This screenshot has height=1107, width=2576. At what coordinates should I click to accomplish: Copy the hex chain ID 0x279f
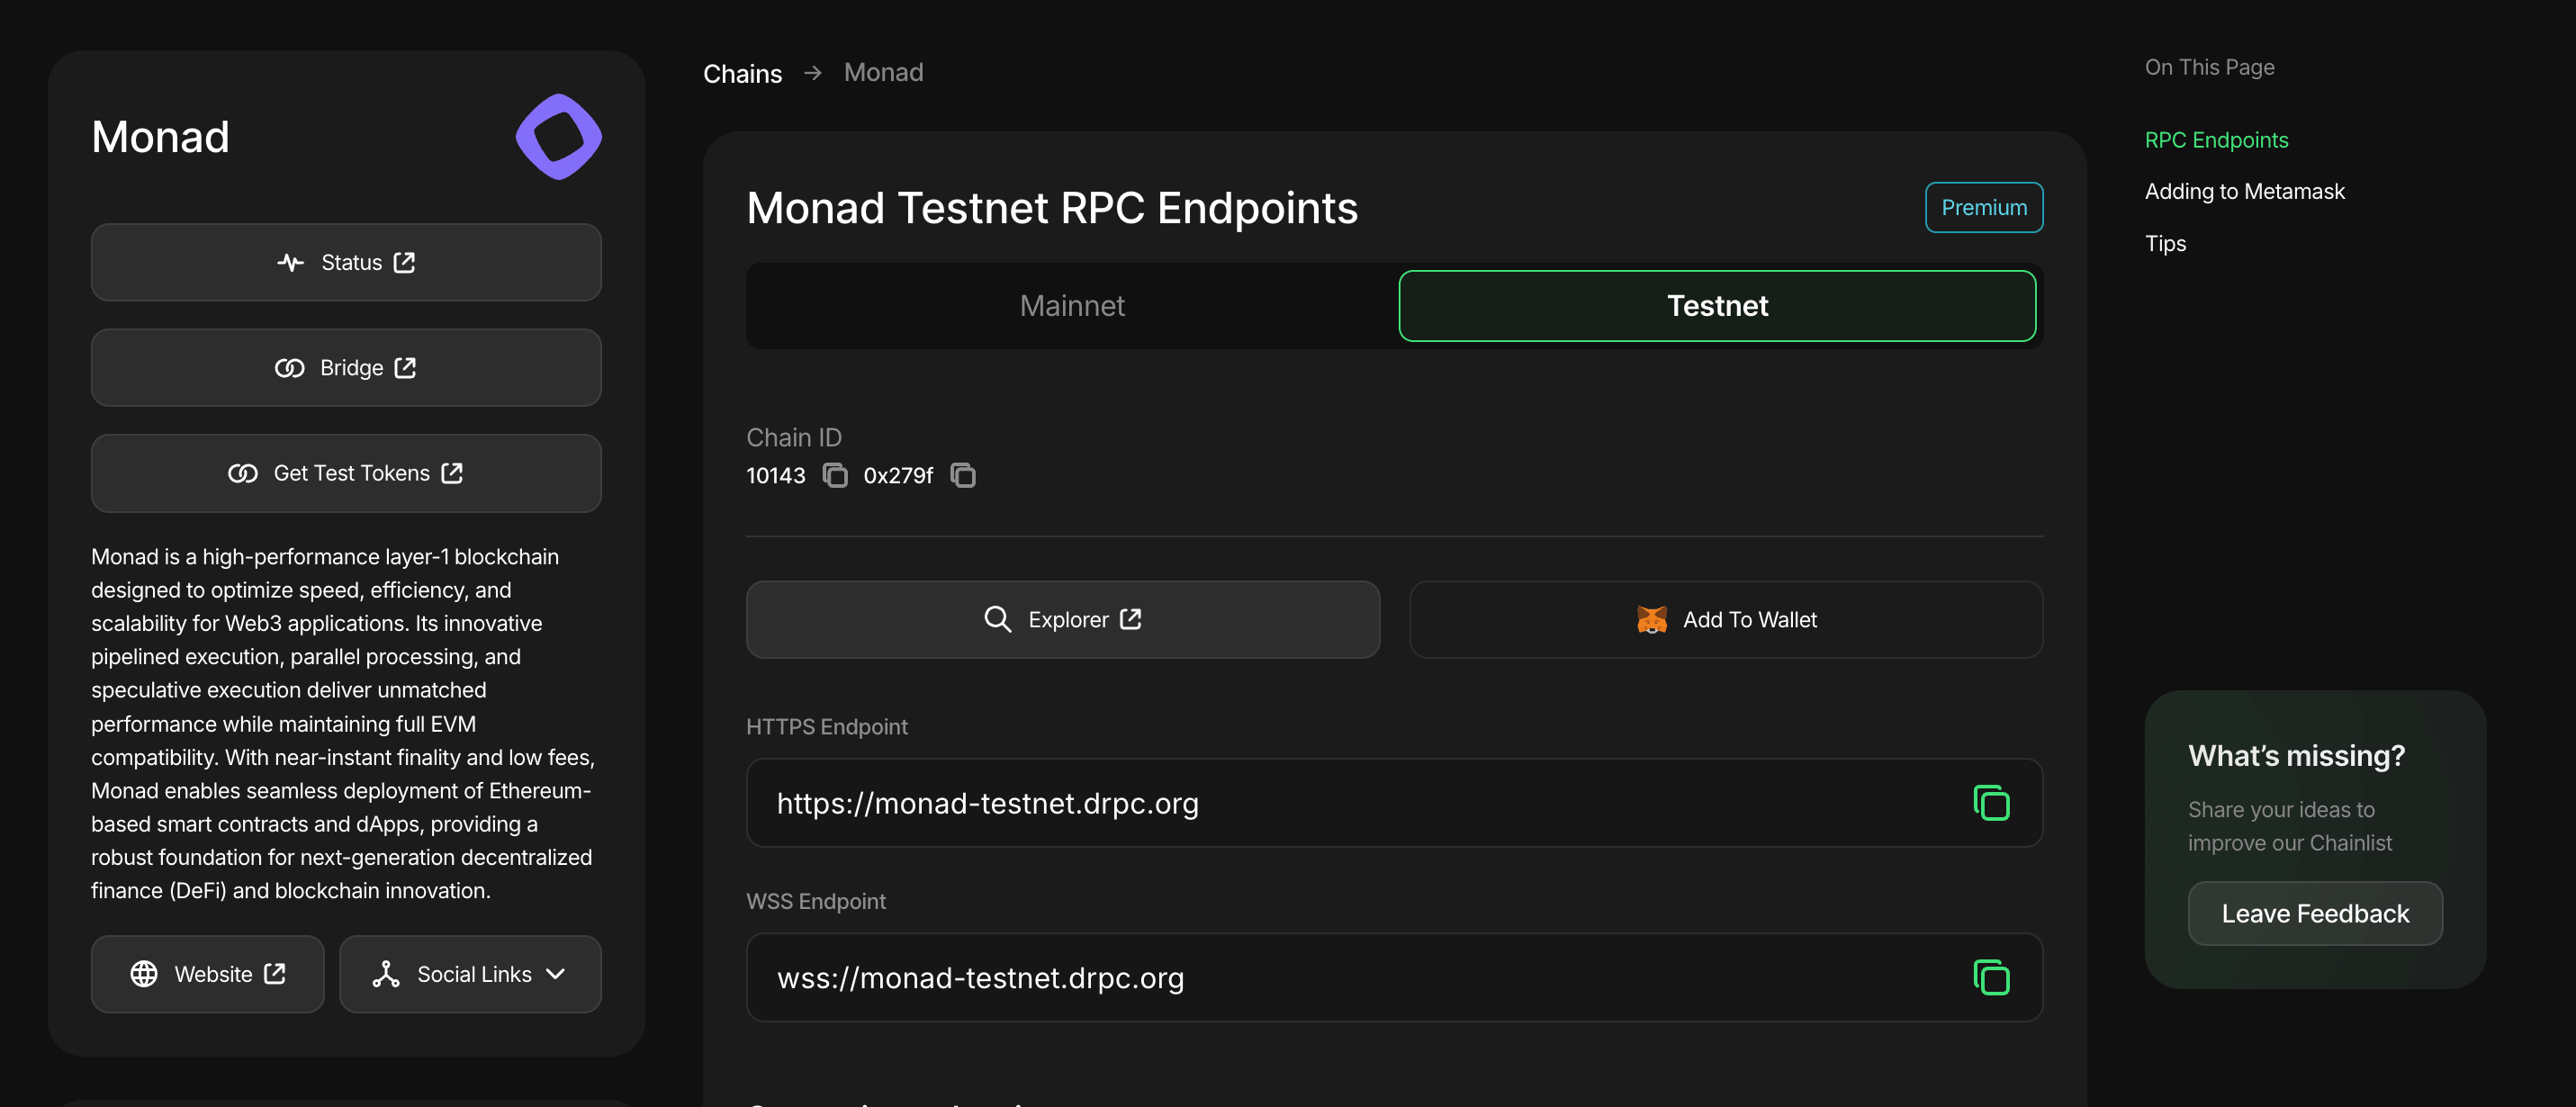pos(963,477)
